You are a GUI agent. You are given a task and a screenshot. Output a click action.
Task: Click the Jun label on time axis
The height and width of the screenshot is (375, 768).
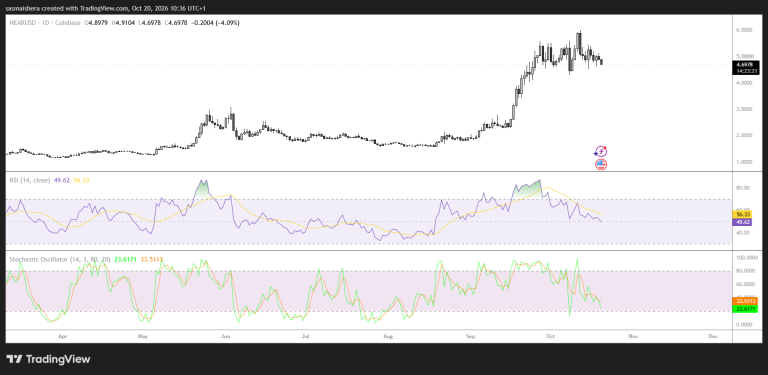pyautogui.click(x=226, y=336)
